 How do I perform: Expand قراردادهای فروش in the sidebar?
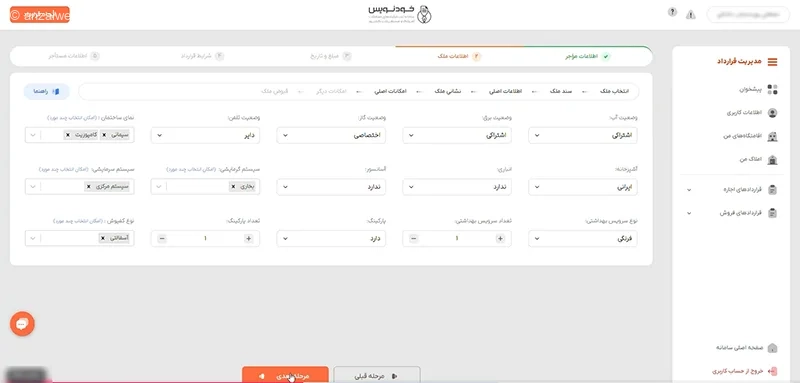coord(689,213)
